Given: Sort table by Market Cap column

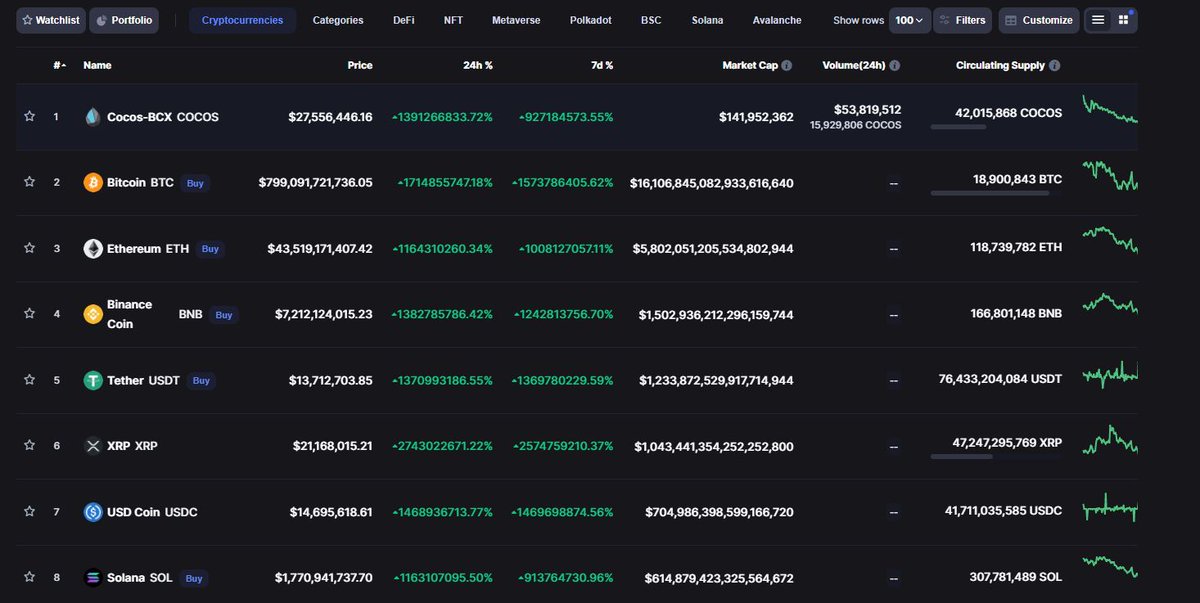Looking at the screenshot, I should click(750, 65).
